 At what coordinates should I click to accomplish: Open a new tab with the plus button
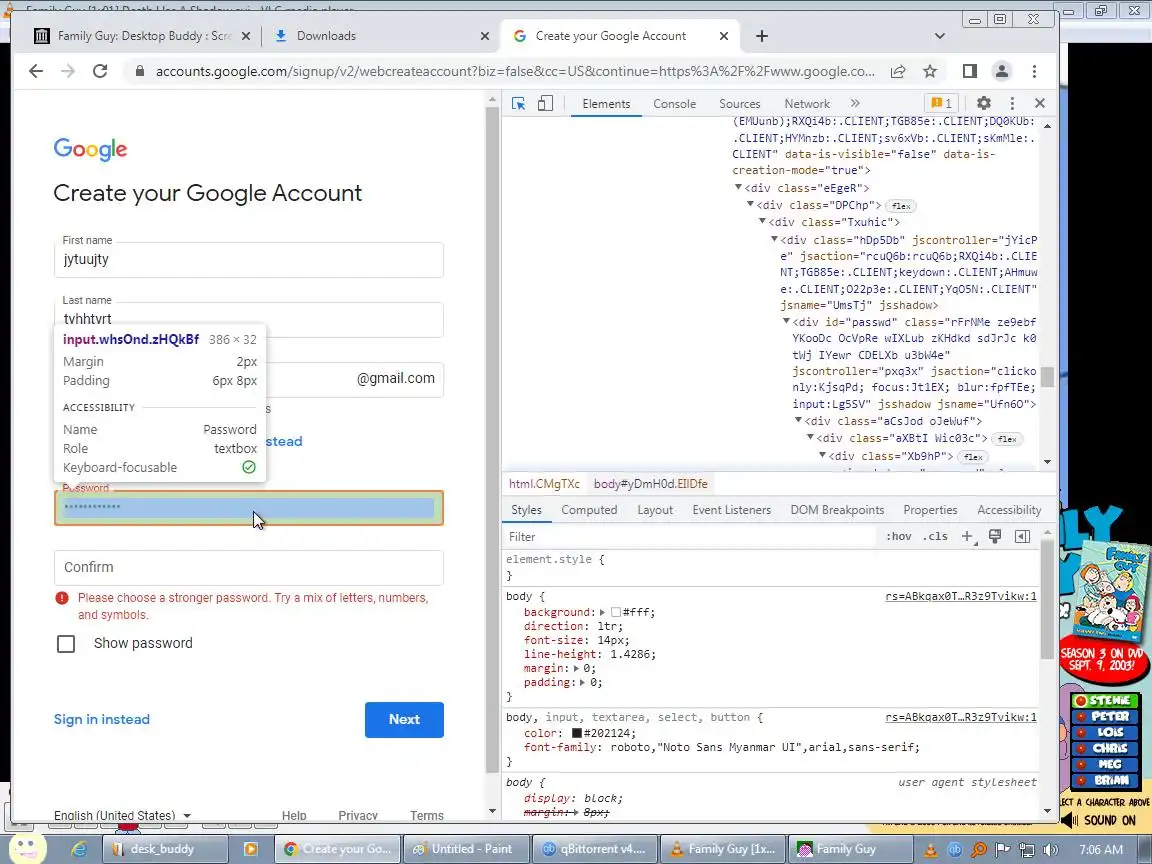tap(762, 36)
